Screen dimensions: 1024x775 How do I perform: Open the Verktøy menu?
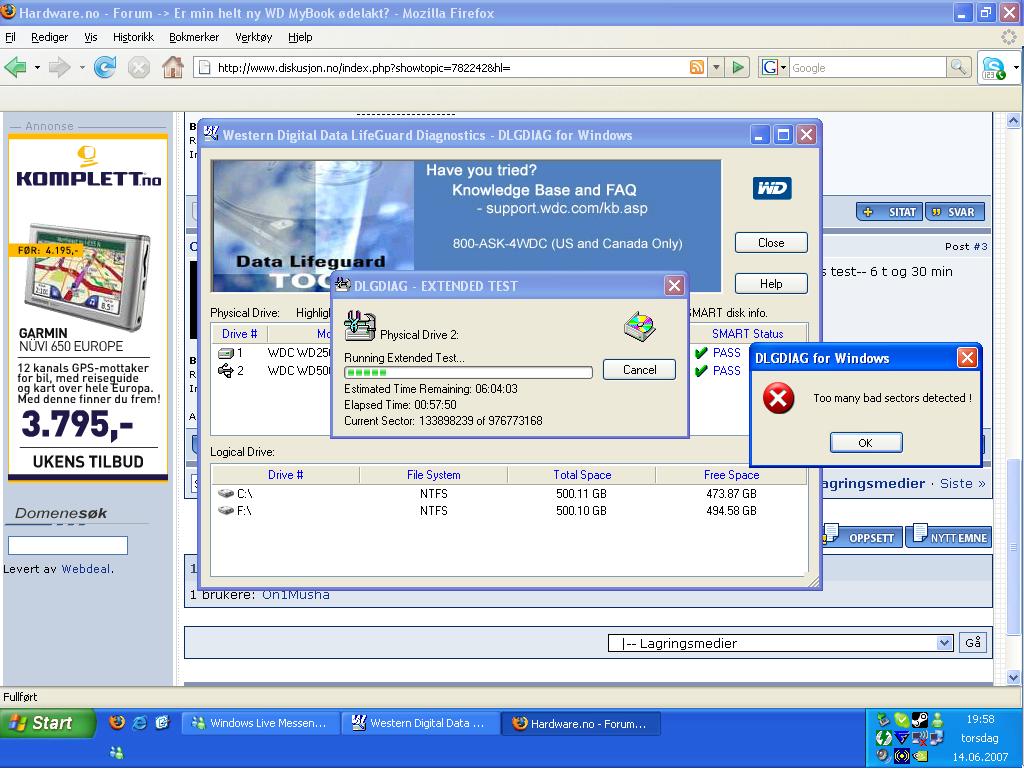pyautogui.click(x=253, y=37)
